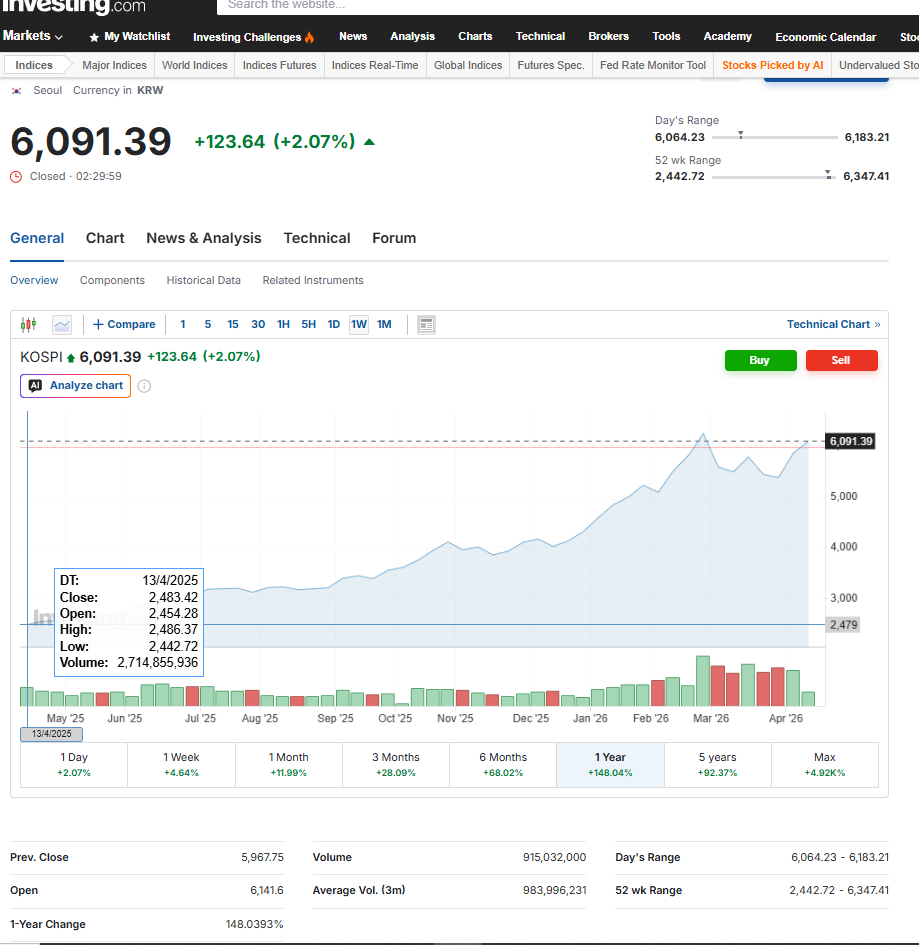
Task: Click the website search field
Action: [568, 6]
